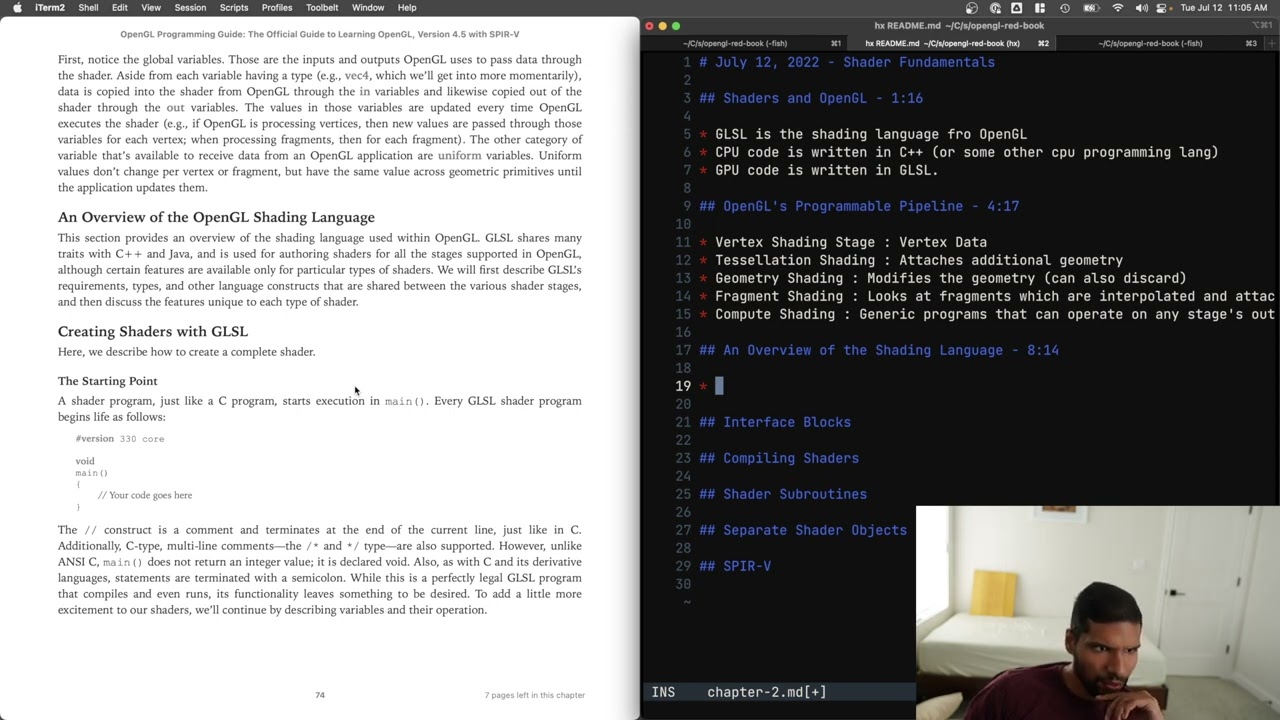The image size is (1280, 720).
Task: Click the locked circular status icon in menu bar
Action: pyautogui.click(x=995, y=8)
